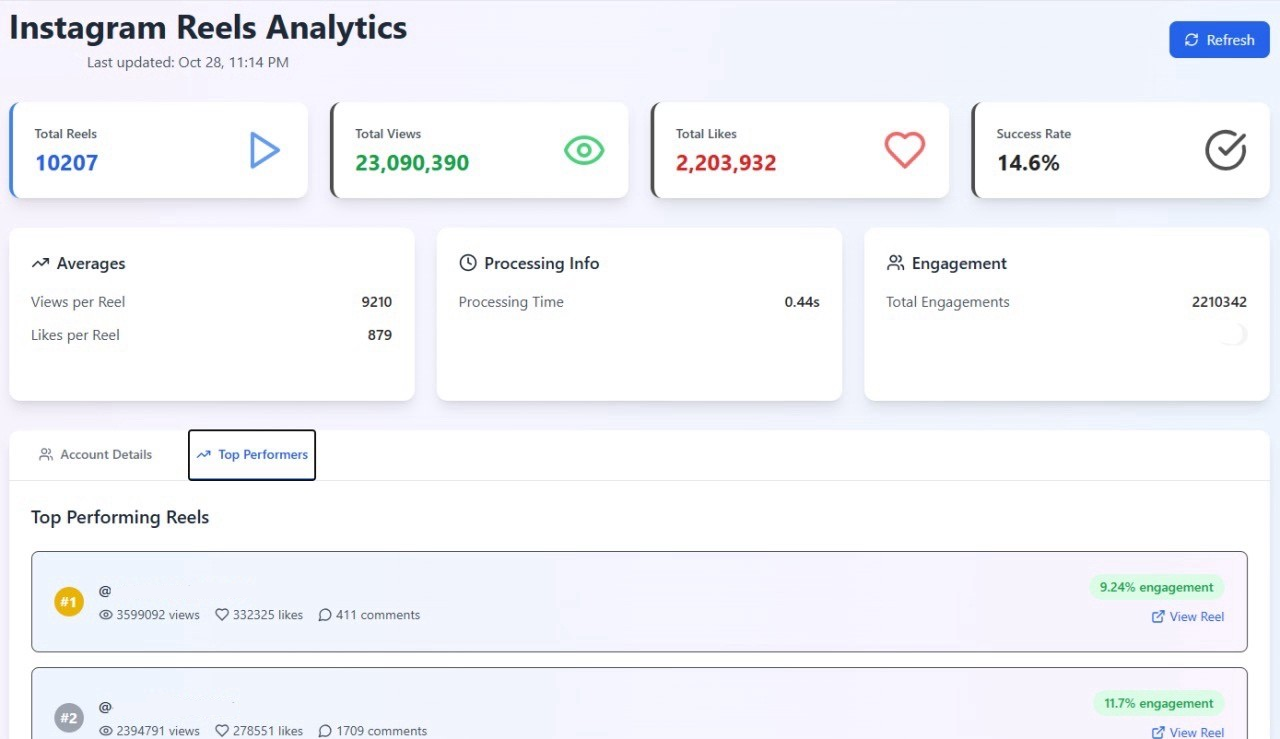Click the Total Views value 23,090,390

(412, 162)
